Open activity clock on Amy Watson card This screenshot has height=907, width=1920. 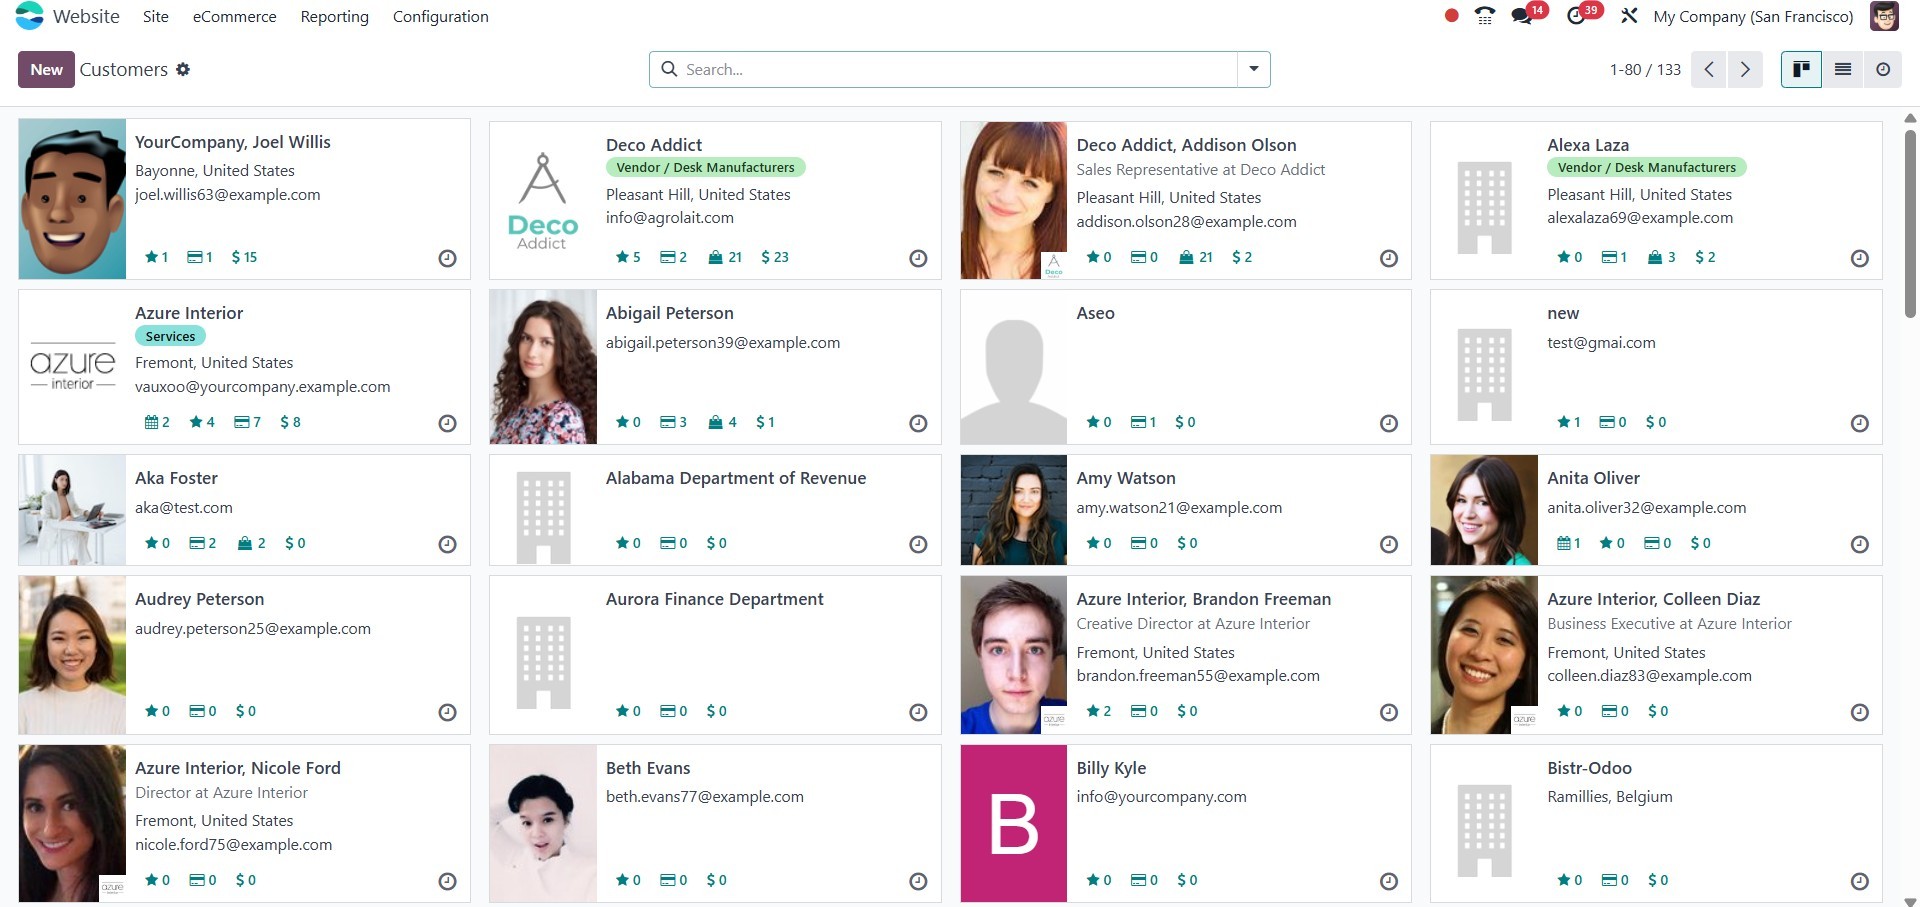point(1389,545)
